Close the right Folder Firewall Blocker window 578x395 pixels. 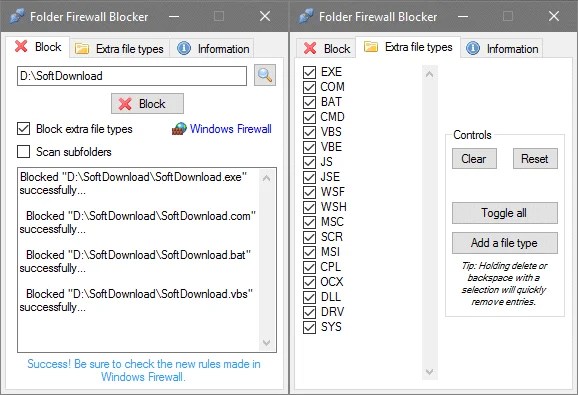click(554, 17)
